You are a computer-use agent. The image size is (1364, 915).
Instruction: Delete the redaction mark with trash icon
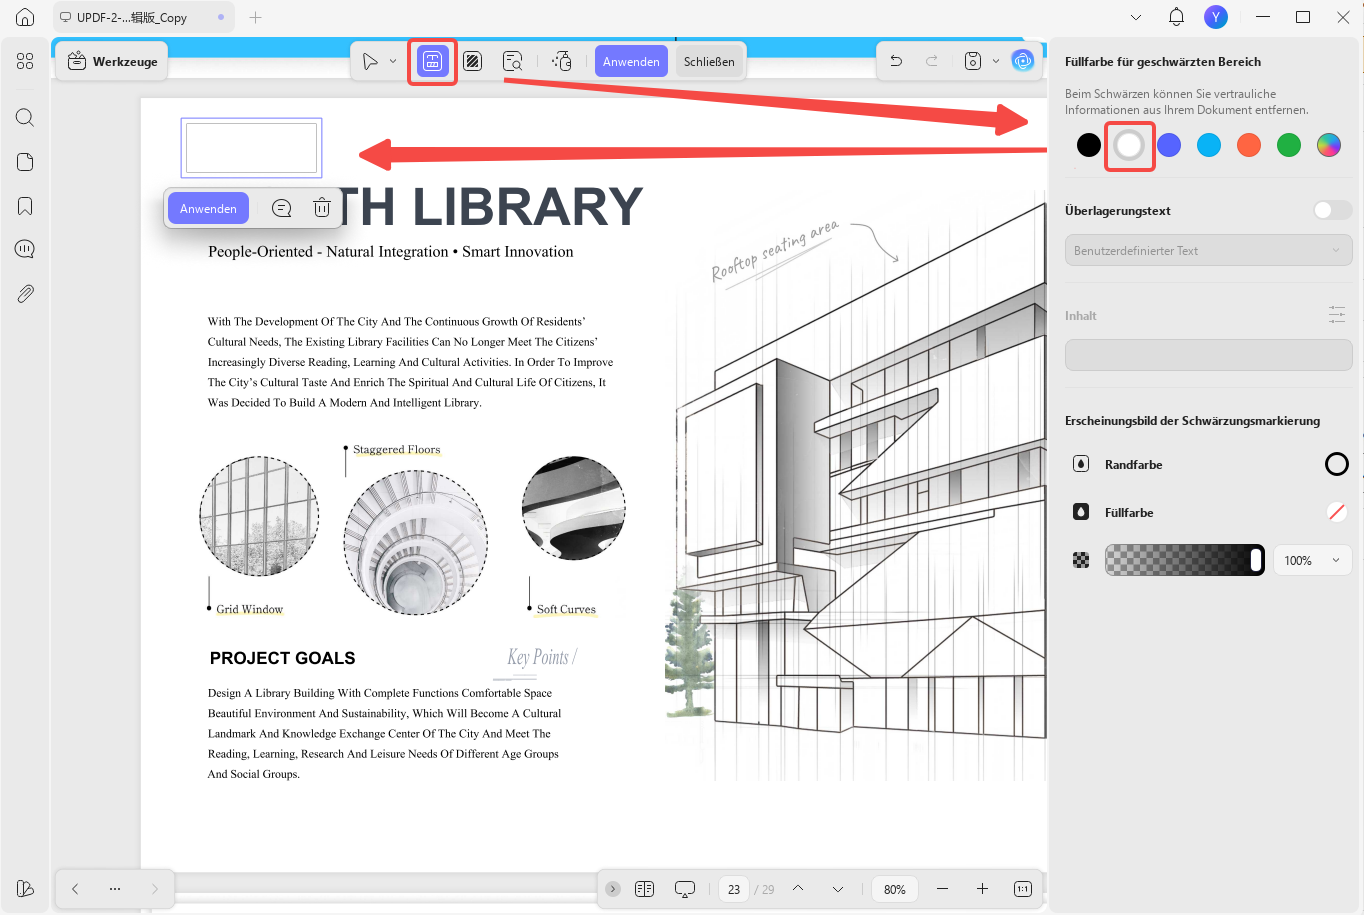pos(322,208)
